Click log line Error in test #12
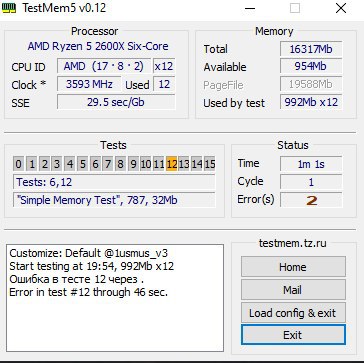Screen dimensions: 364x363 click(89, 292)
